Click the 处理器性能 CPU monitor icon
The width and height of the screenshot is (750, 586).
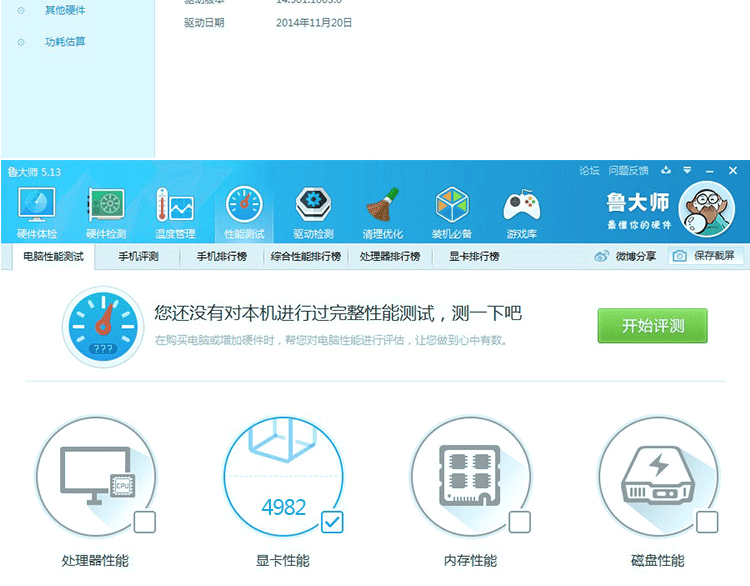(x=97, y=476)
